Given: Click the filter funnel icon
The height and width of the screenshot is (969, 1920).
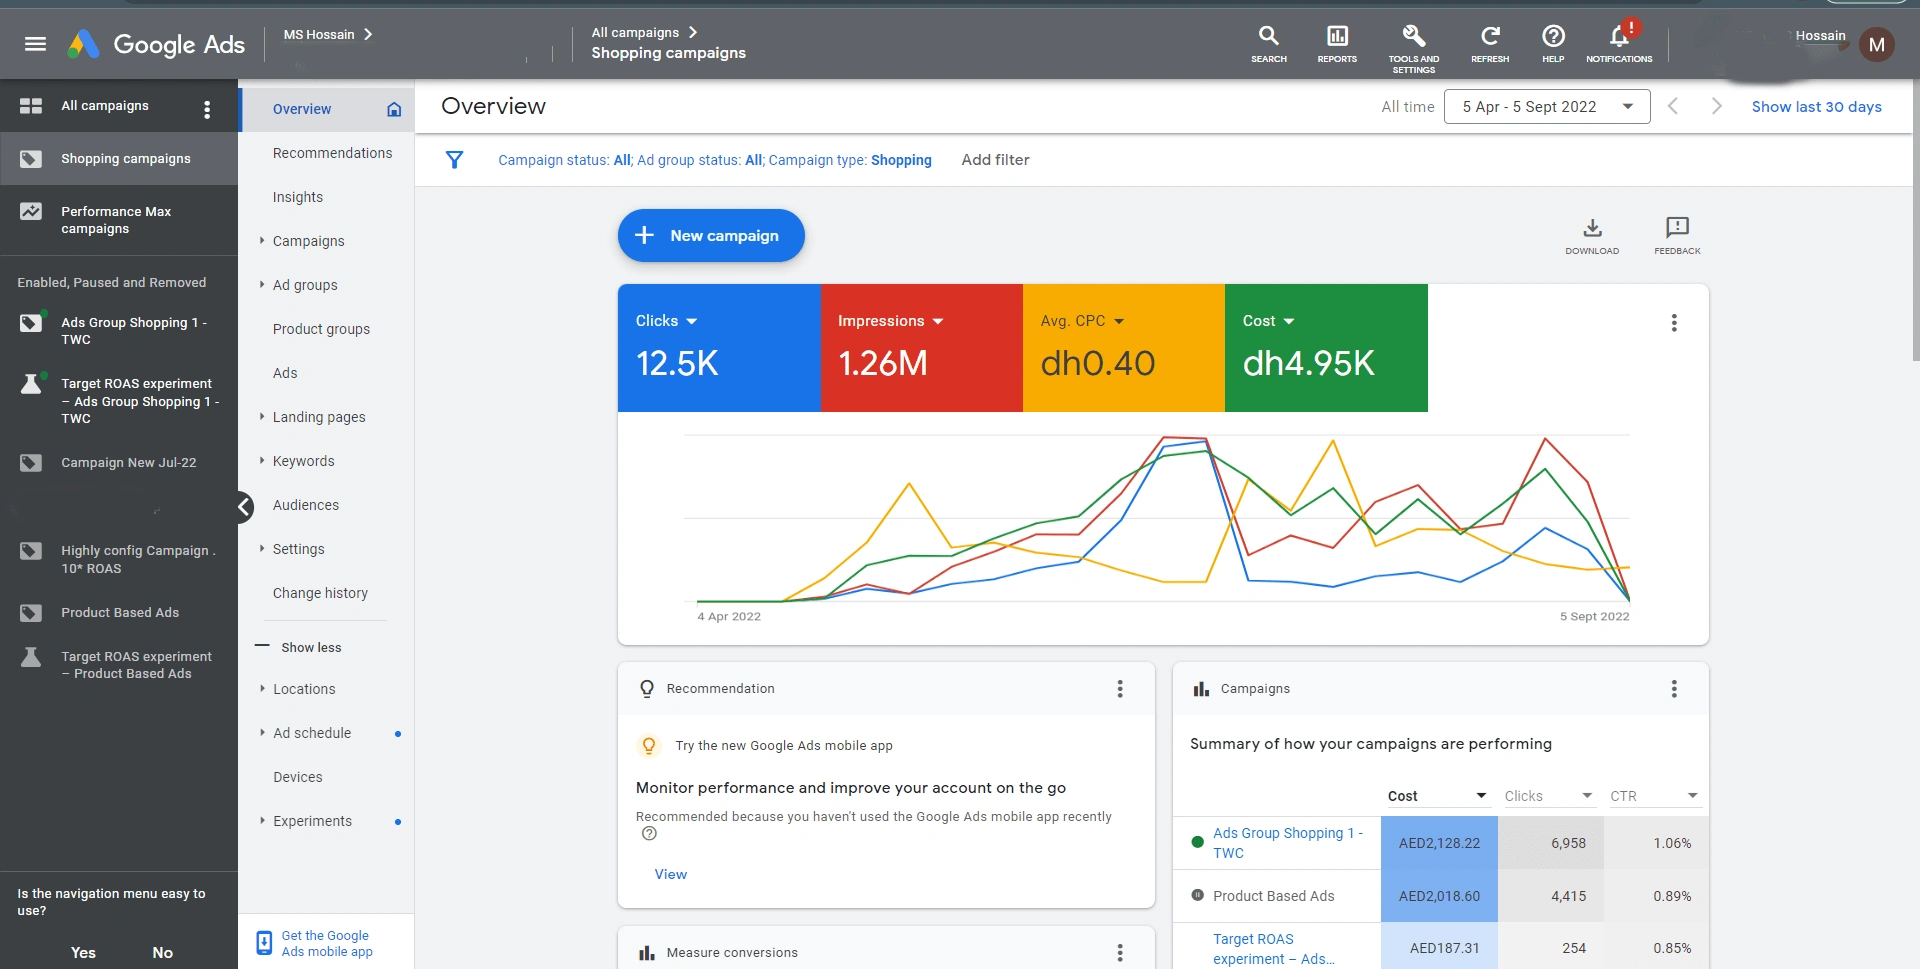Looking at the screenshot, I should point(454,160).
